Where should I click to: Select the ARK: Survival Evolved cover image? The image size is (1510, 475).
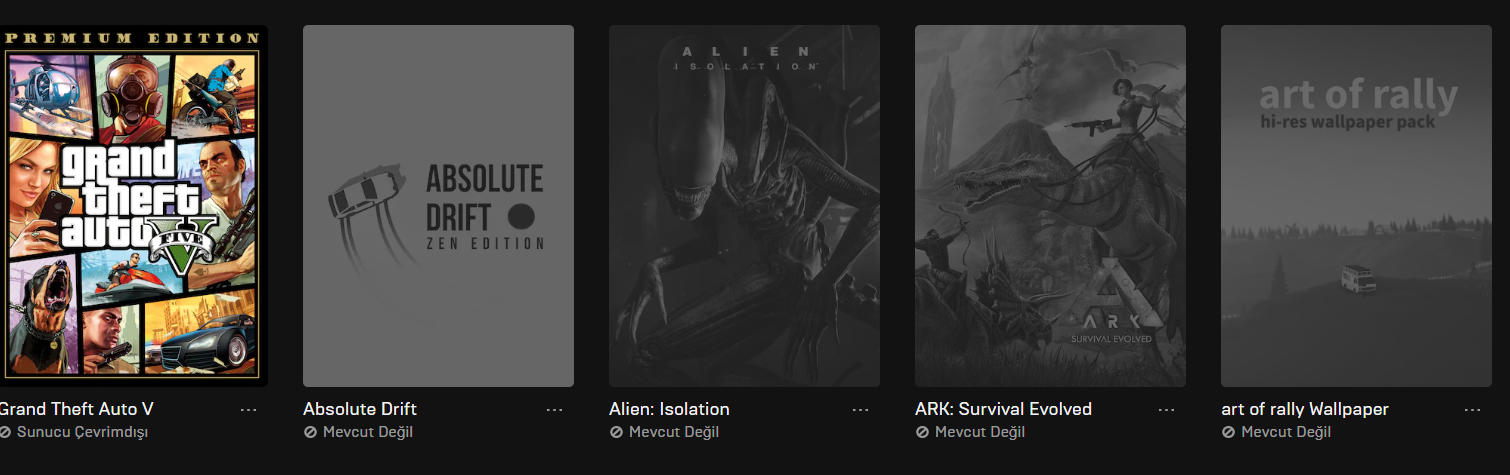coord(1050,206)
